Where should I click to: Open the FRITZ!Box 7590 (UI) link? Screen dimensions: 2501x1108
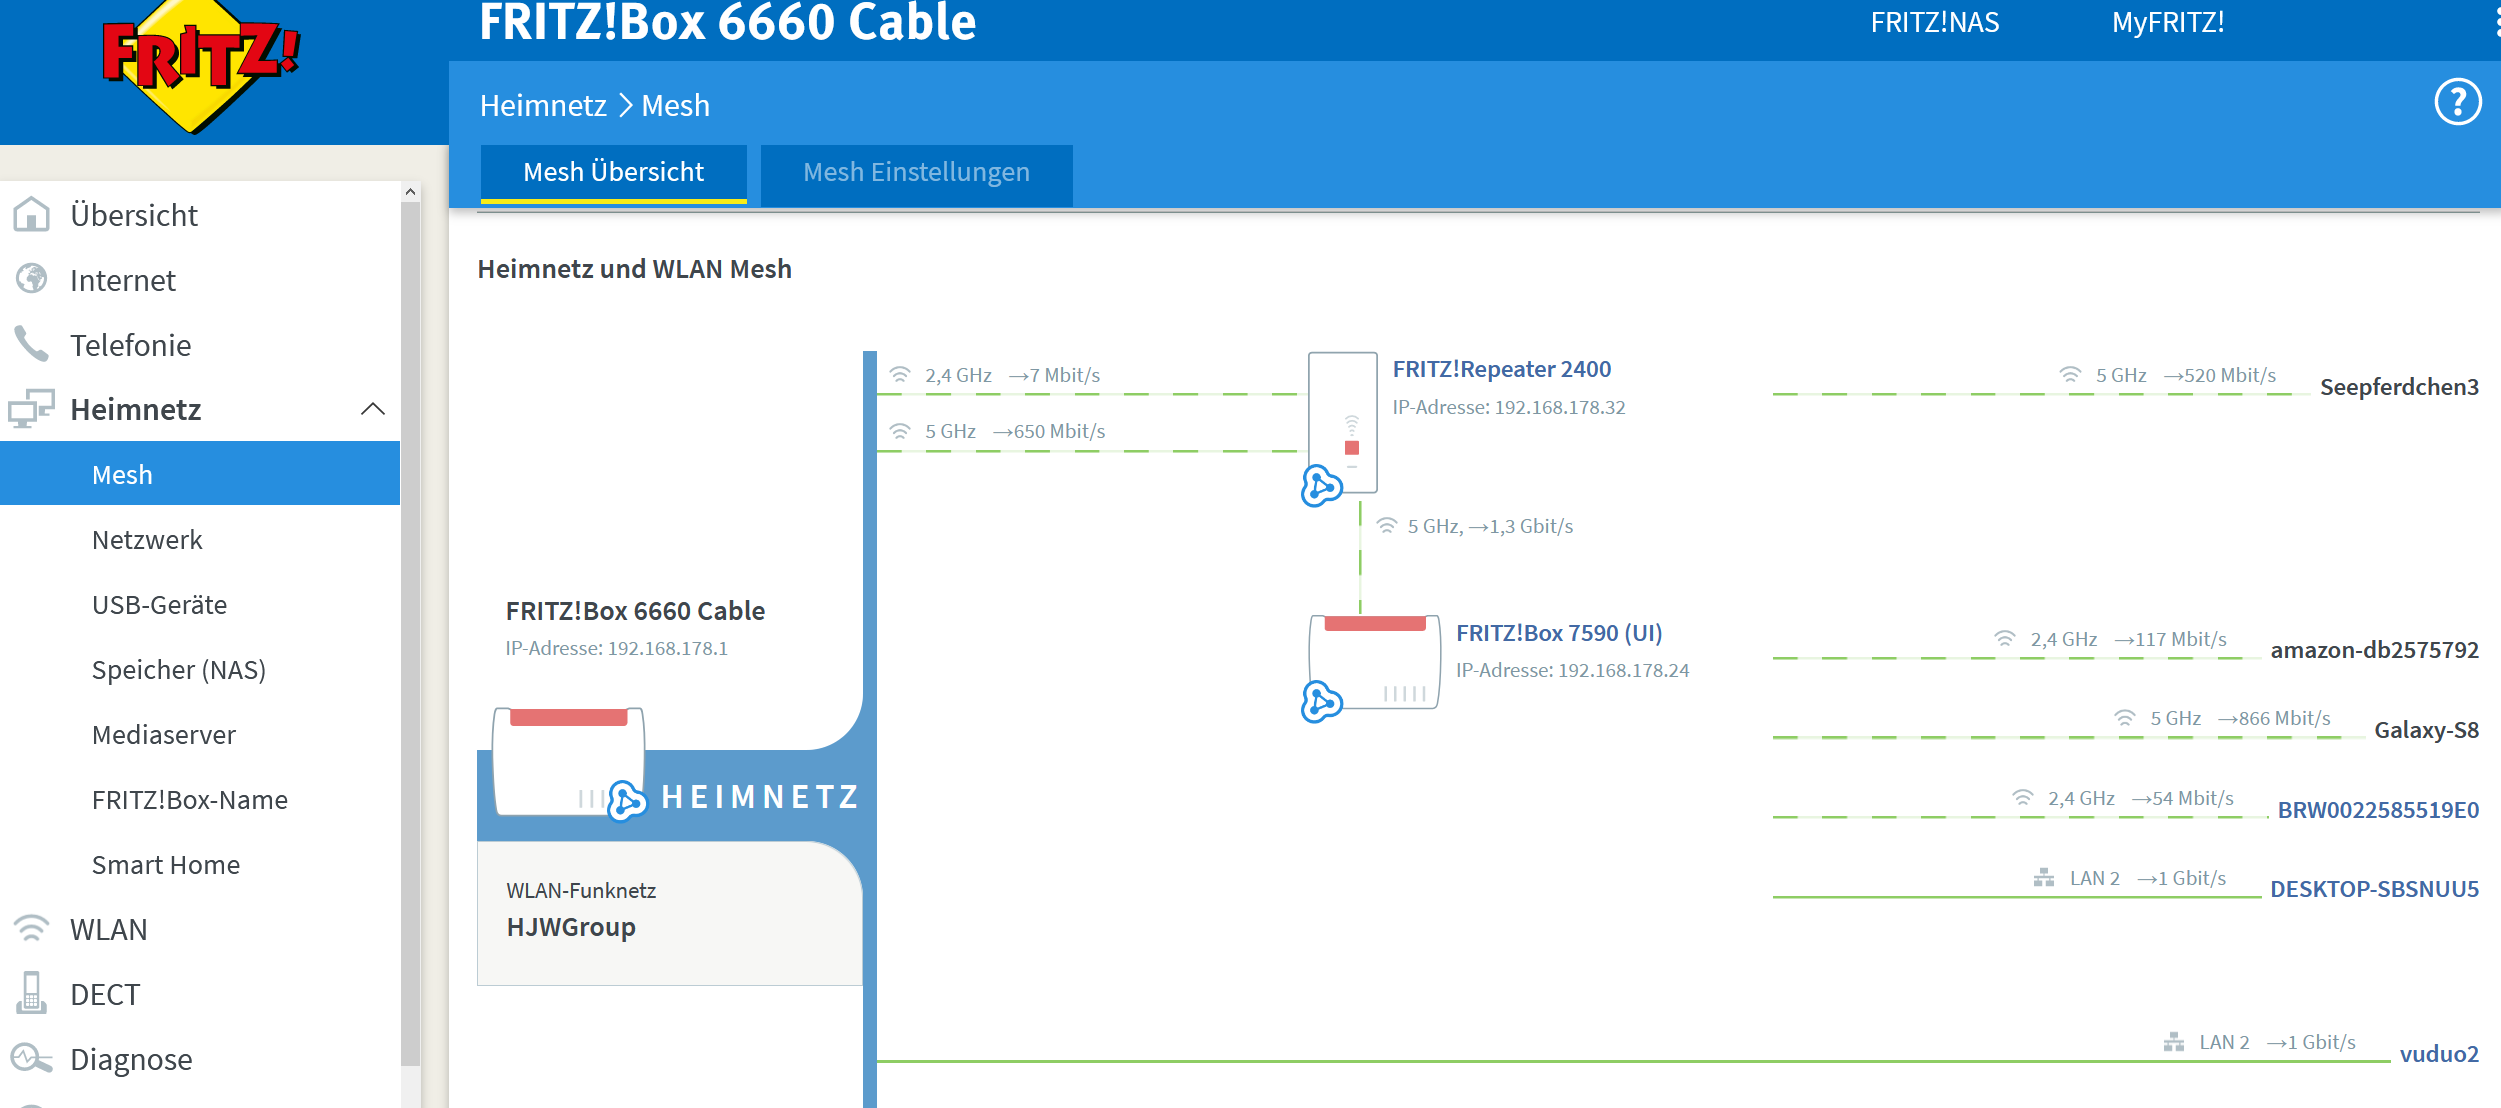pos(1558,633)
